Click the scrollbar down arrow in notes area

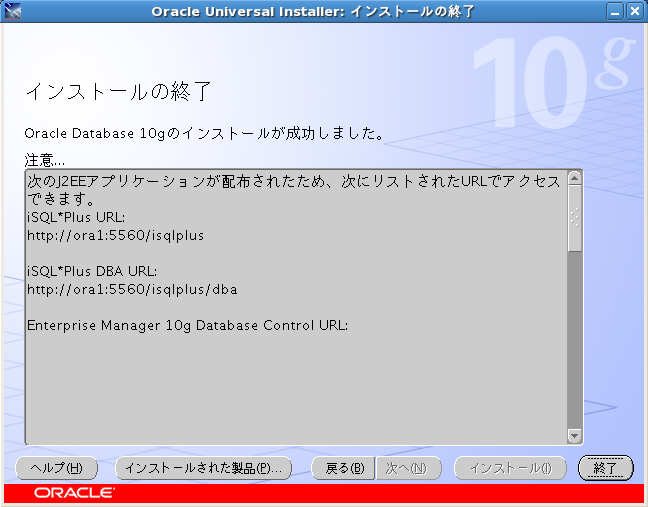(x=574, y=436)
